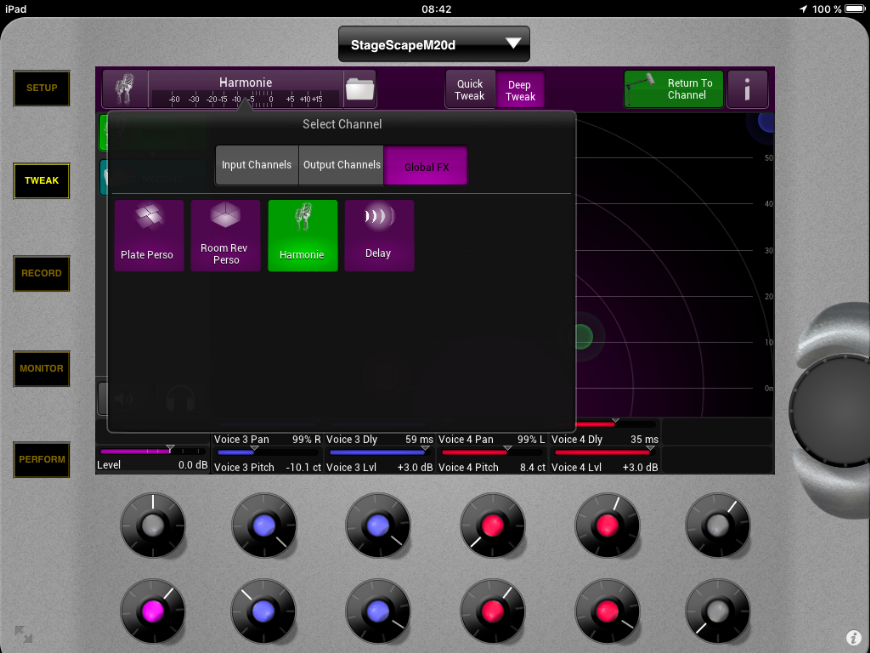Switch to Quick Tweak mode
The width and height of the screenshot is (870, 653).
(x=470, y=90)
